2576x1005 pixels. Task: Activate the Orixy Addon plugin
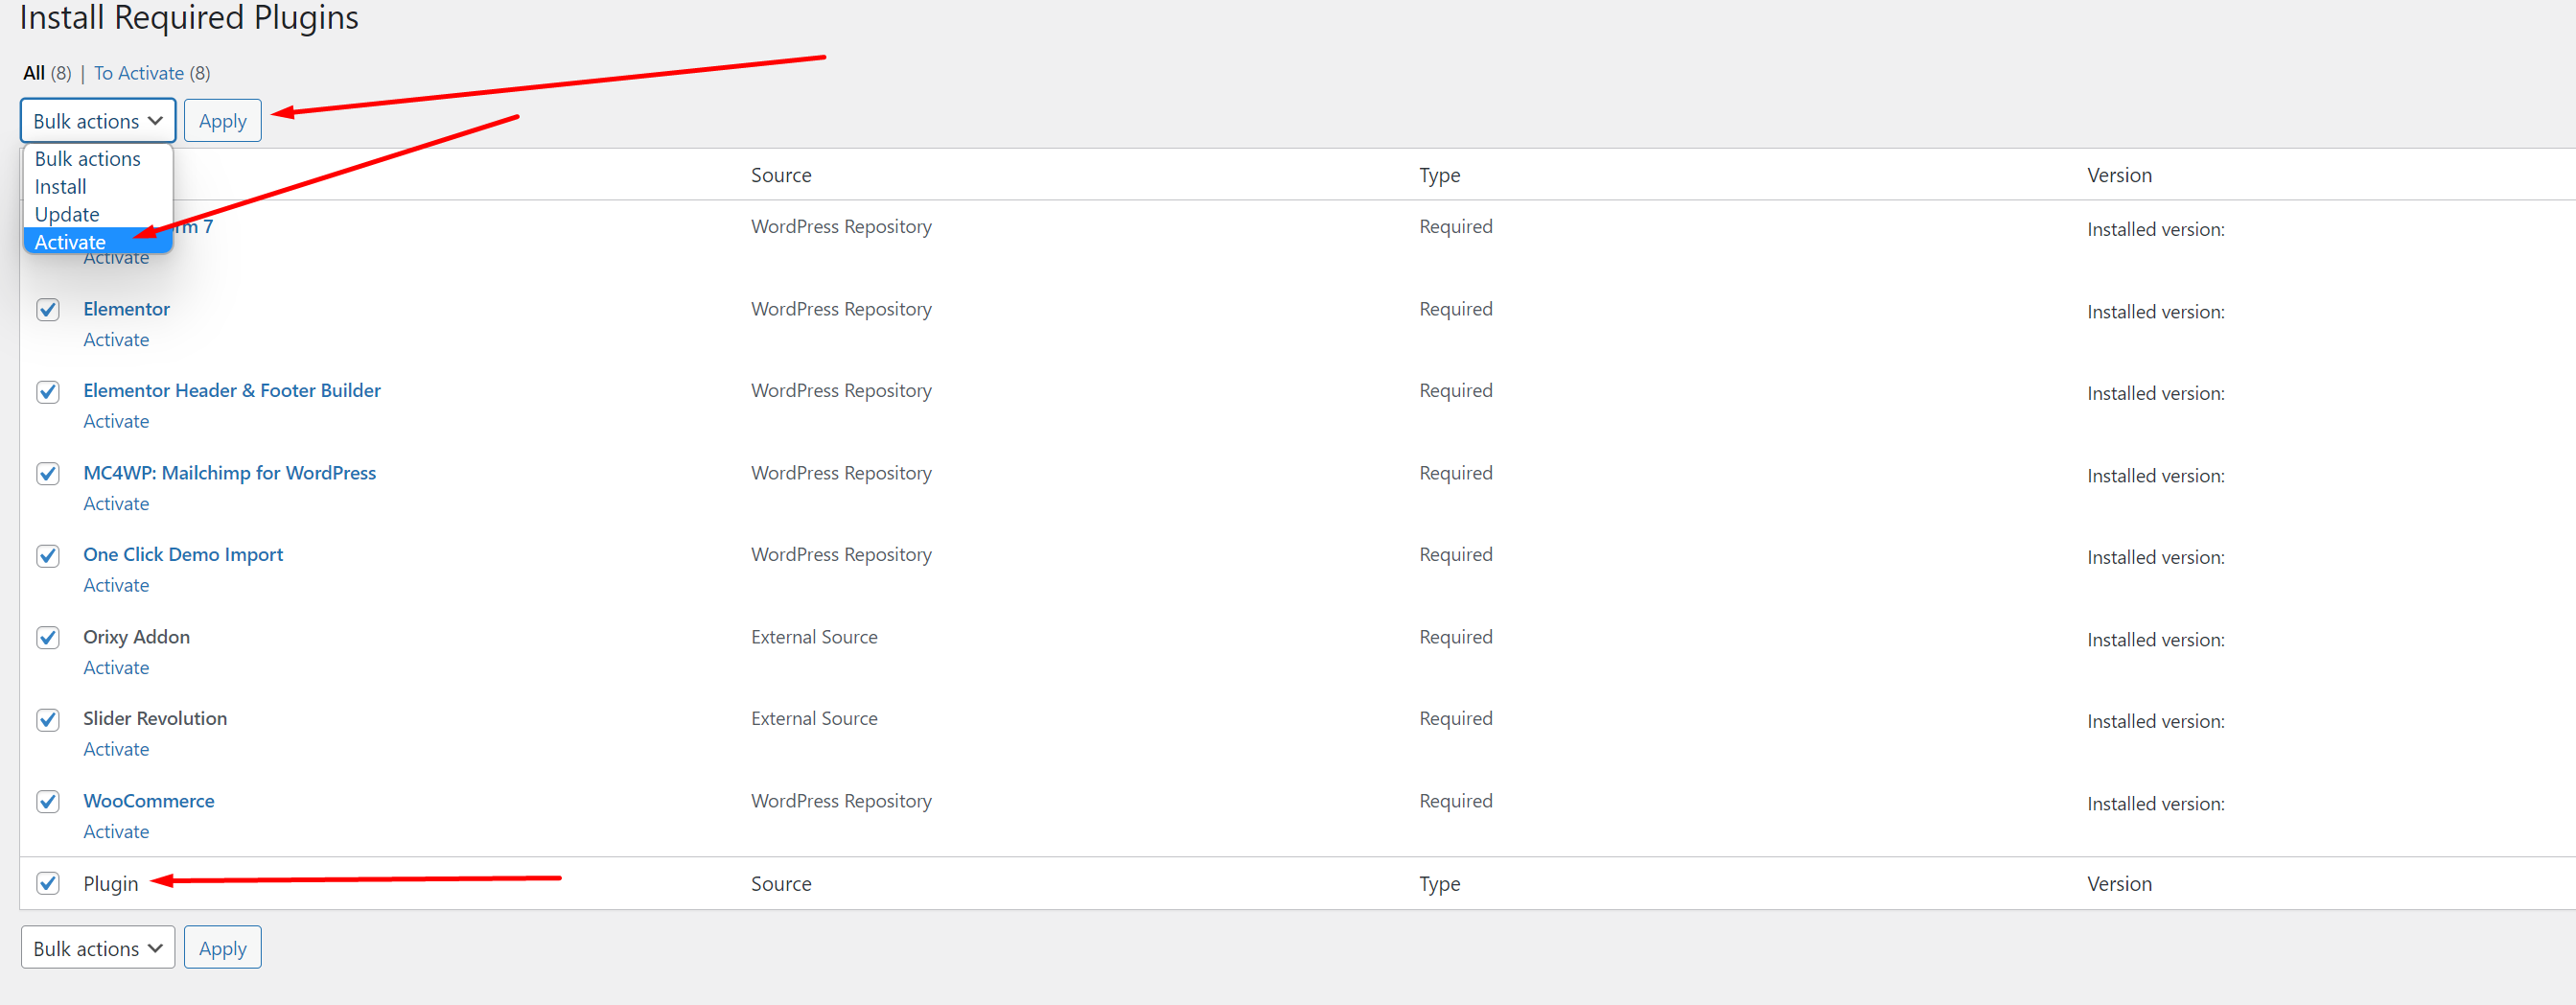pyautogui.click(x=116, y=668)
